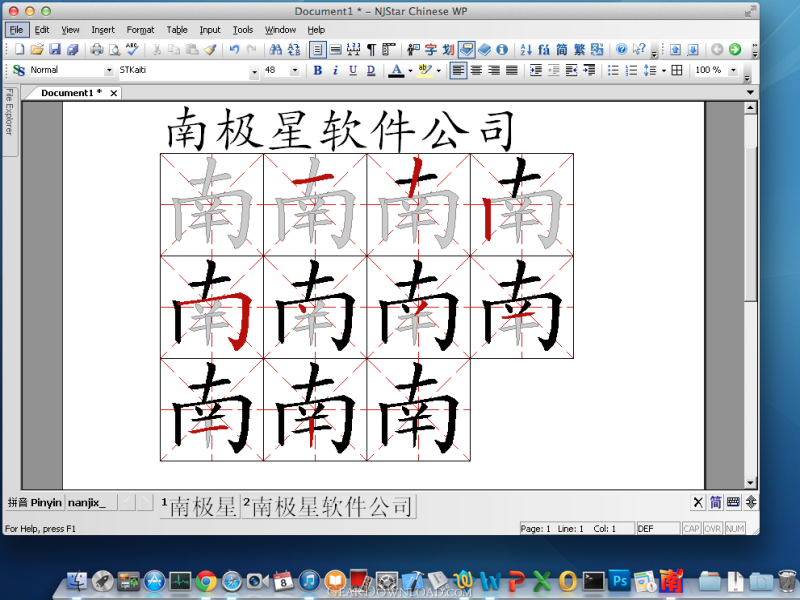The height and width of the screenshot is (600, 800).
Task: Open the Input menu
Action: [210, 30]
